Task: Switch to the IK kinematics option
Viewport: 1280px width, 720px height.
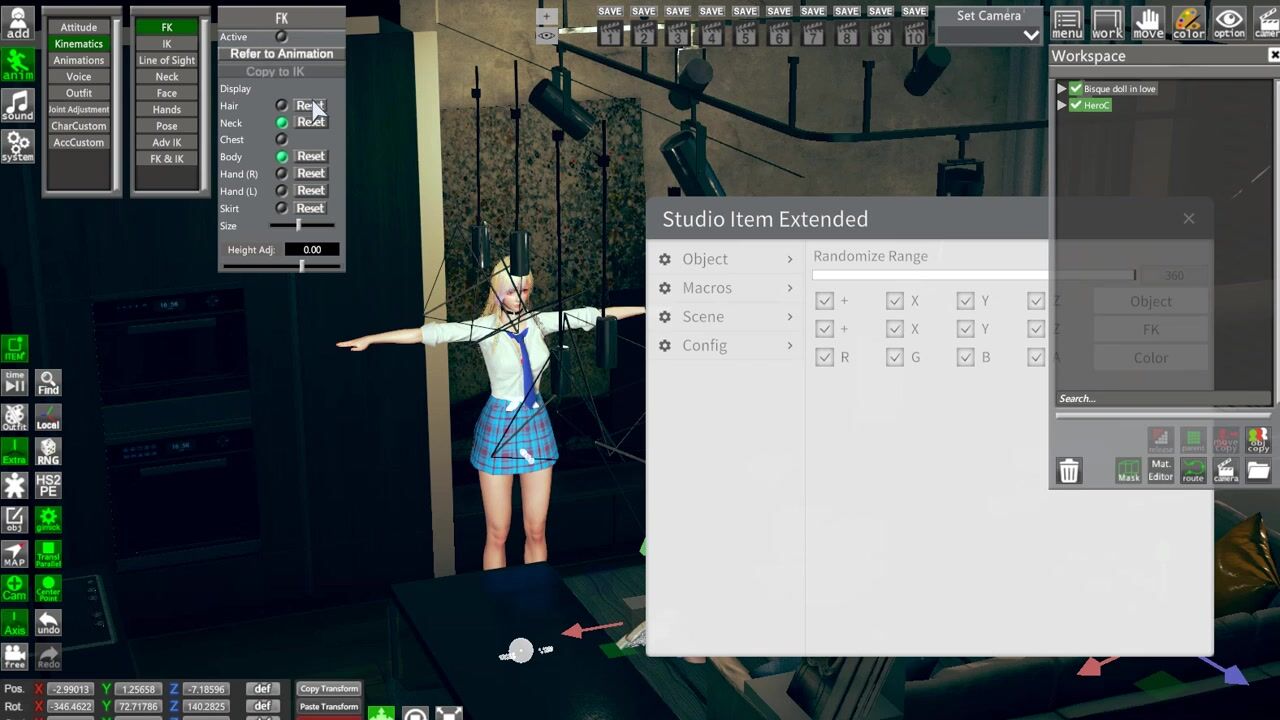Action: click(x=167, y=44)
